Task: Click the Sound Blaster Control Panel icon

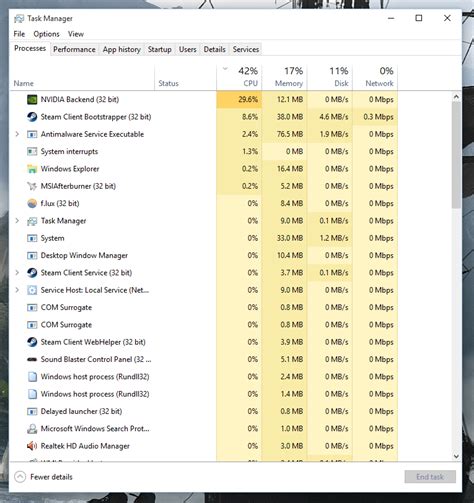Action: tap(32, 359)
